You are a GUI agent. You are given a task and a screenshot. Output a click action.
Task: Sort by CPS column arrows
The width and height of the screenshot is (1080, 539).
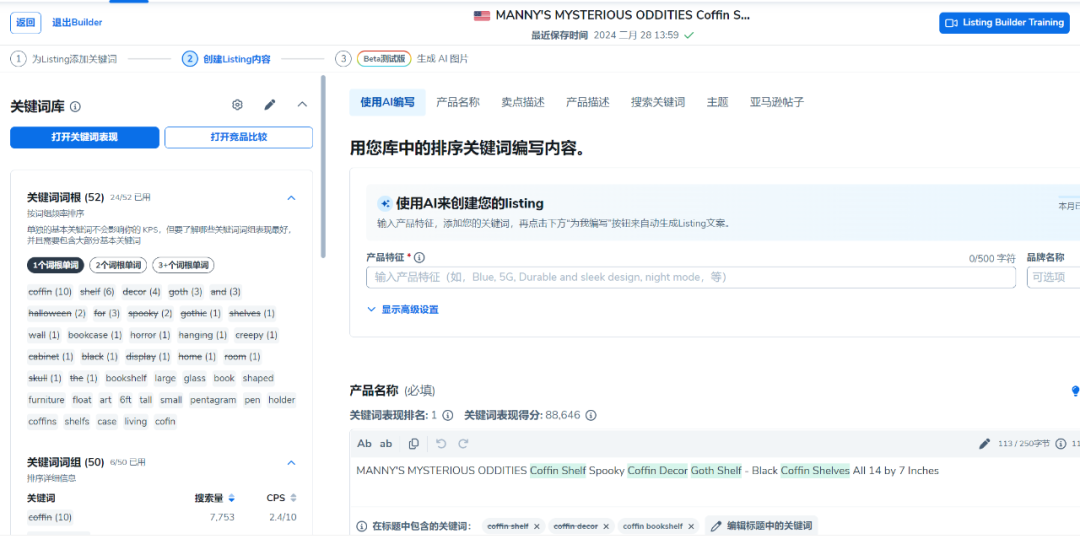pos(293,498)
